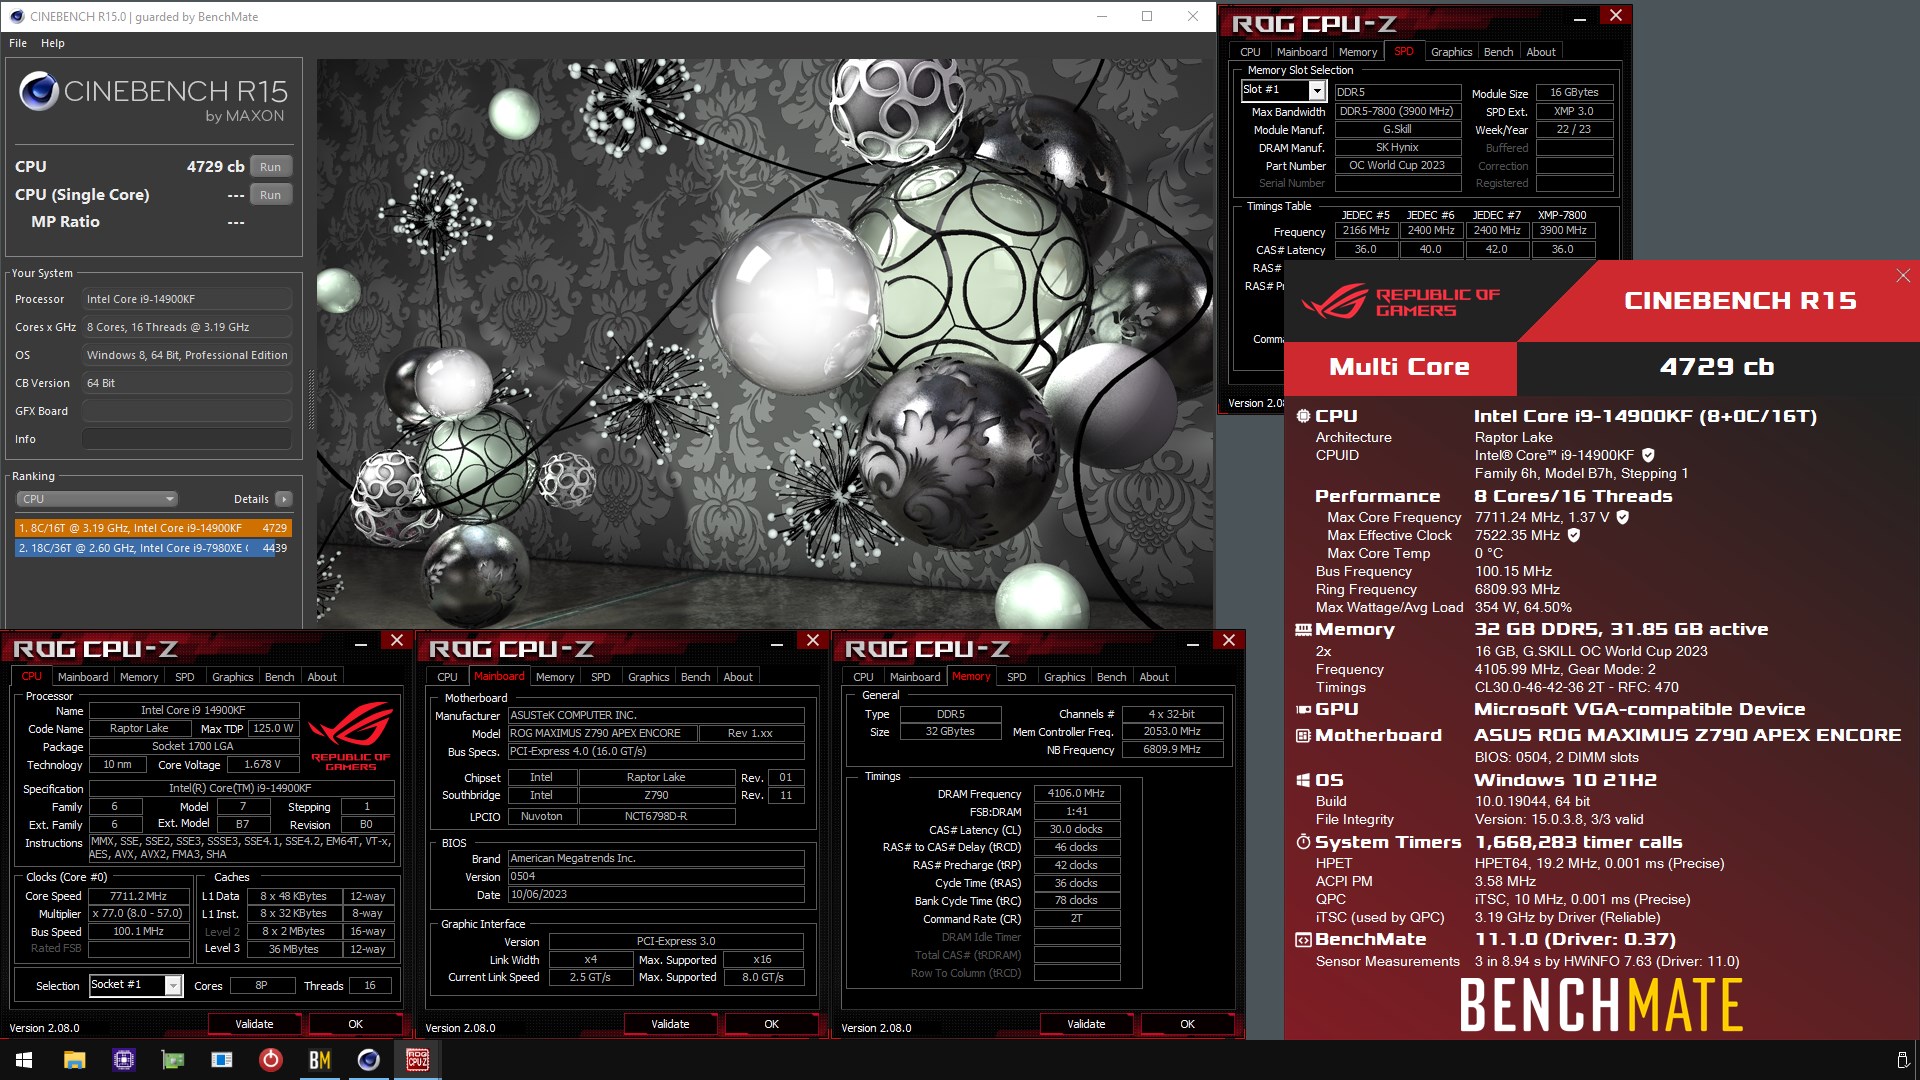
Task: Open About tab in CPU-Z SPD window
Action: [1540, 52]
